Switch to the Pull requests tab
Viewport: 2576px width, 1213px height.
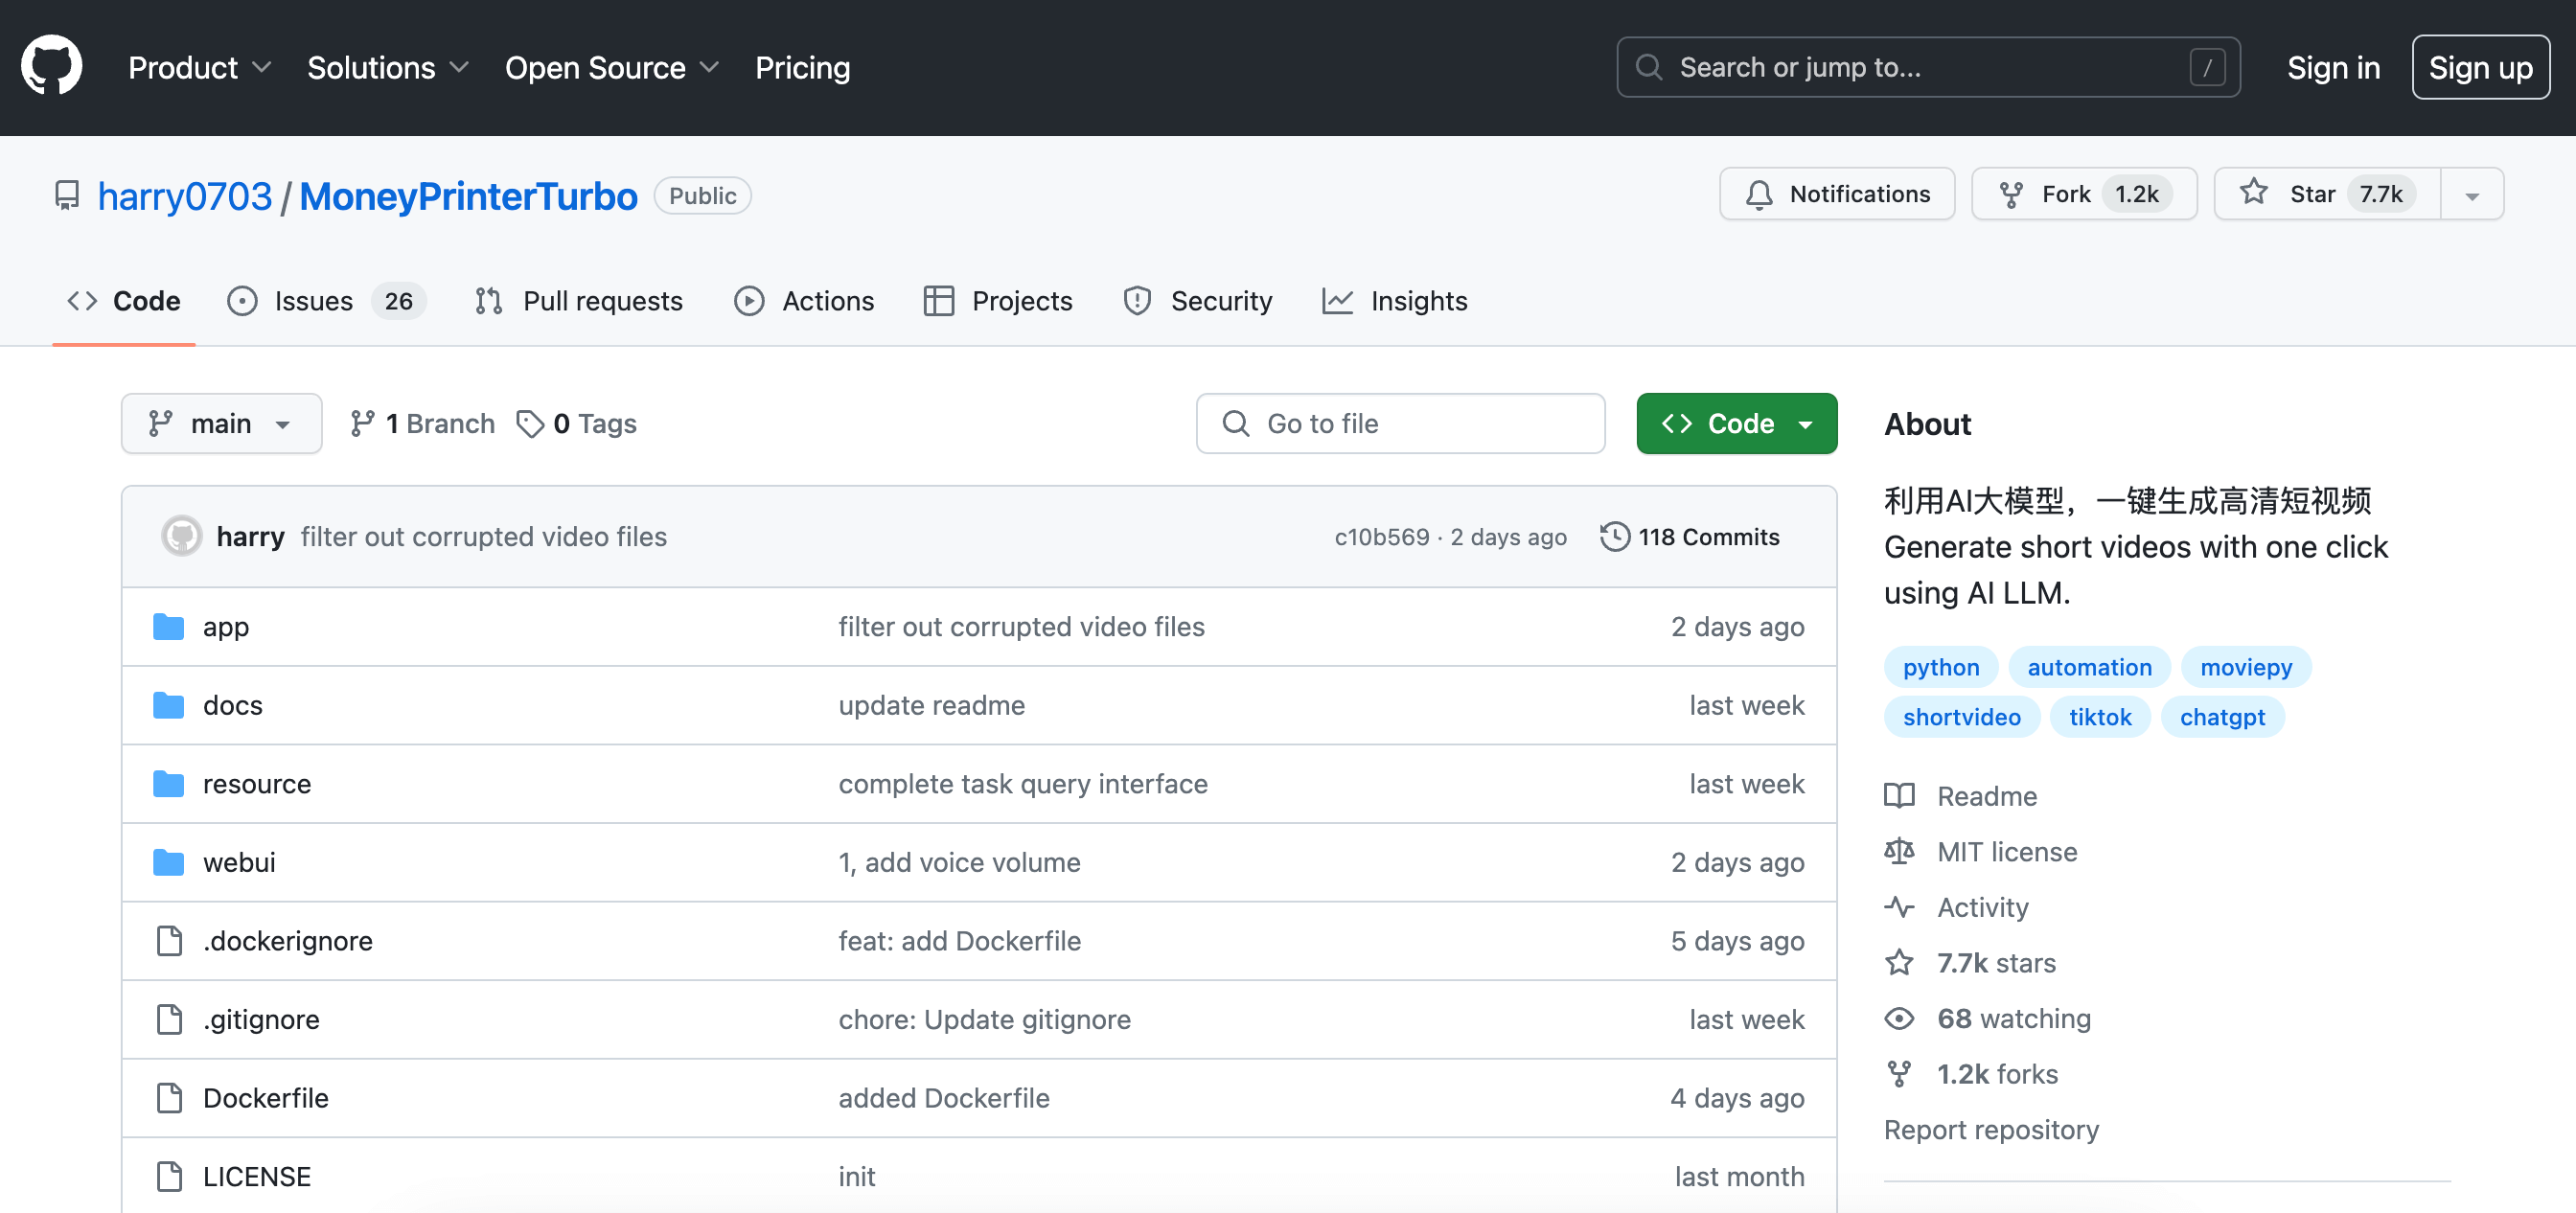click(579, 301)
